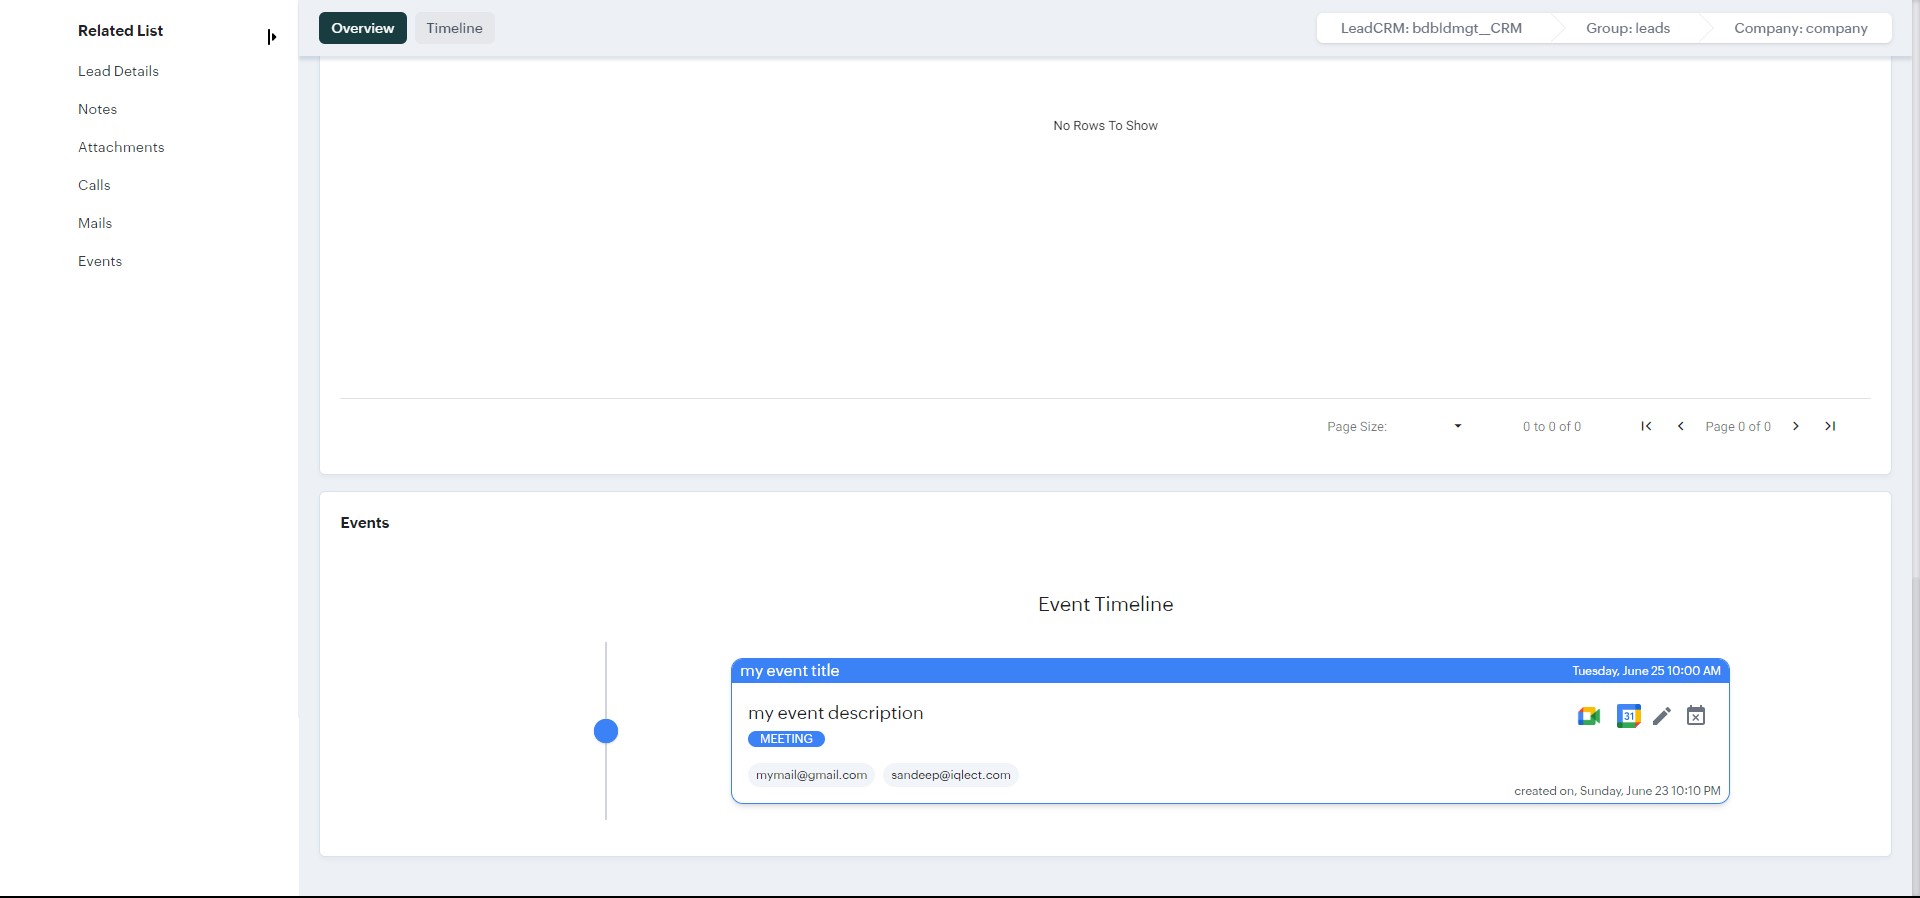1920x898 pixels.
Task: Click the LeadCRM: bdbldmgt_CRM breadcrumb
Action: (1431, 28)
